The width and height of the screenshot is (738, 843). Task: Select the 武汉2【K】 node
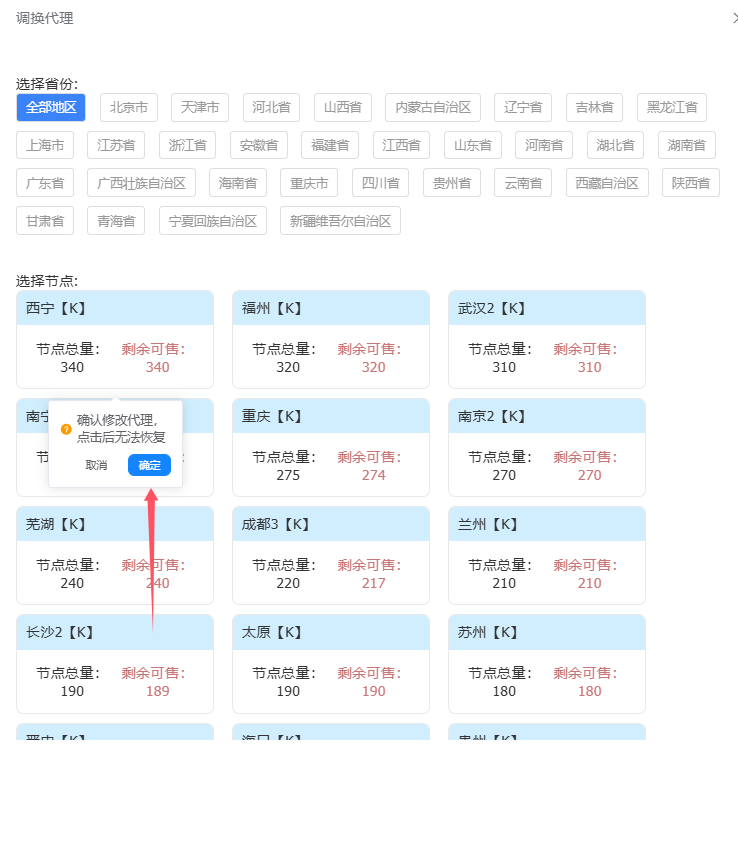click(x=546, y=339)
